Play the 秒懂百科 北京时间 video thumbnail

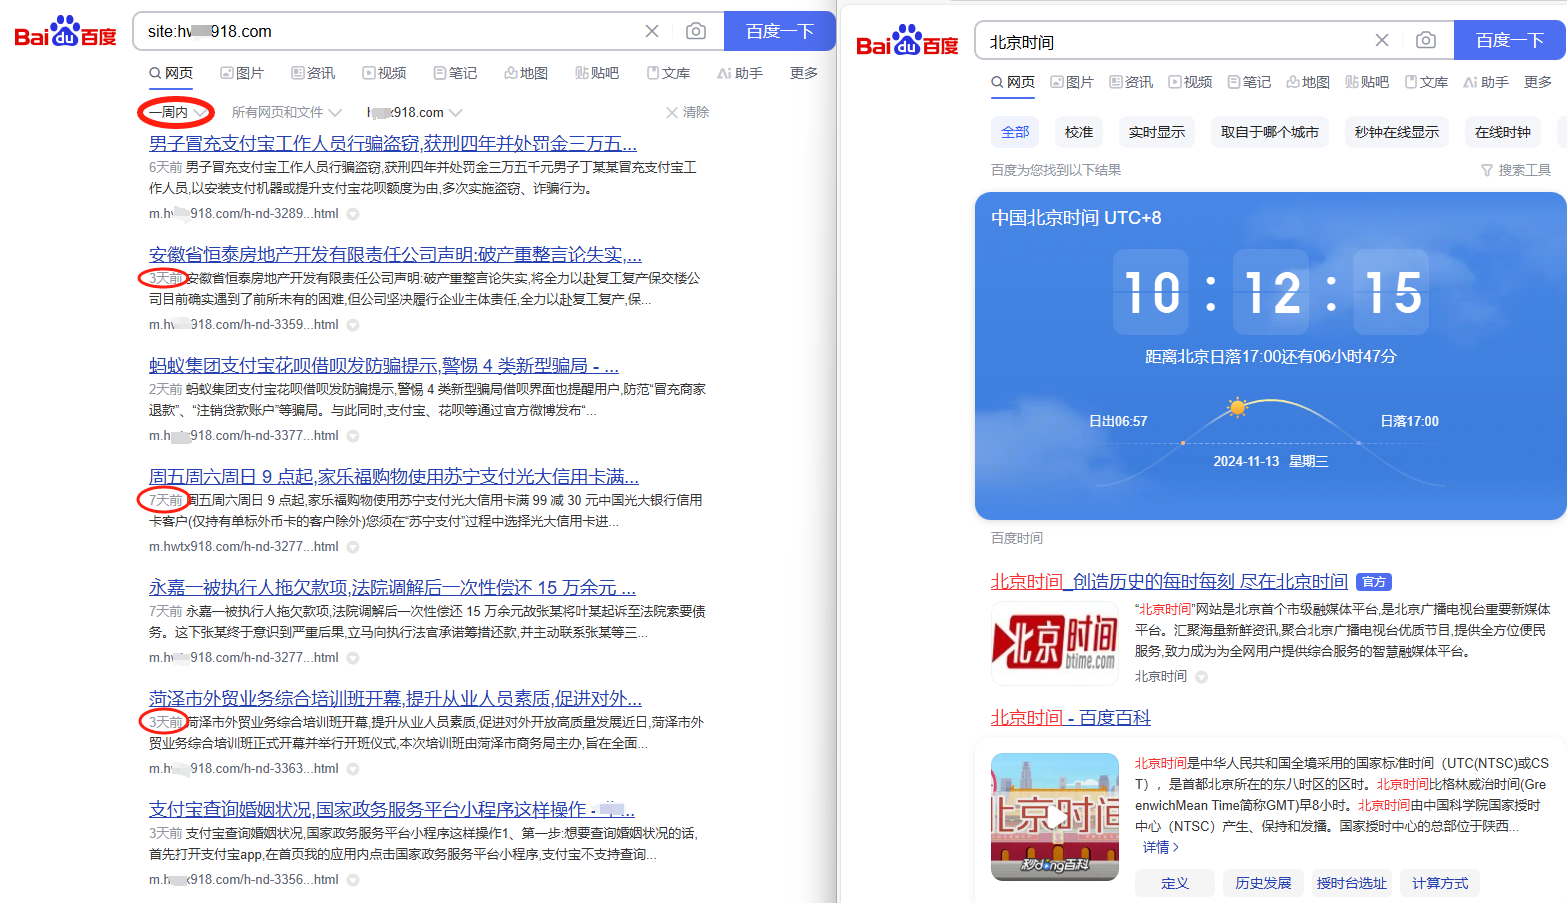(1055, 817)
